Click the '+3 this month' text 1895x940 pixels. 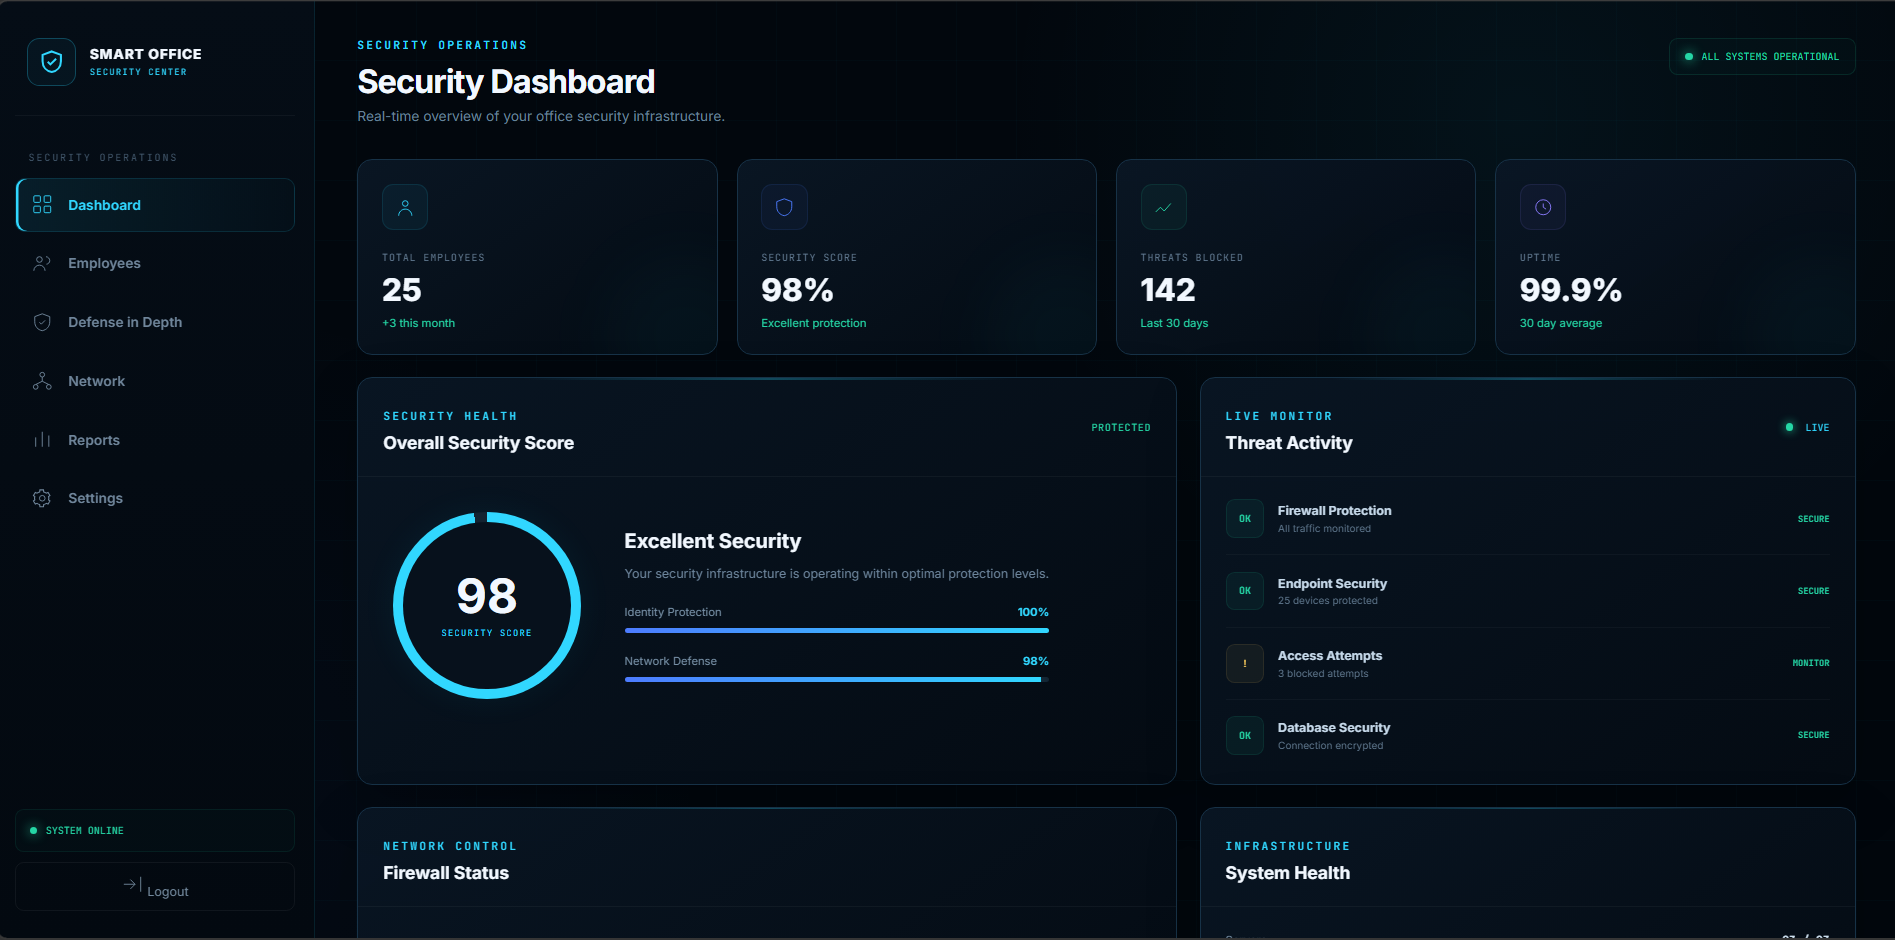[418, 323]
